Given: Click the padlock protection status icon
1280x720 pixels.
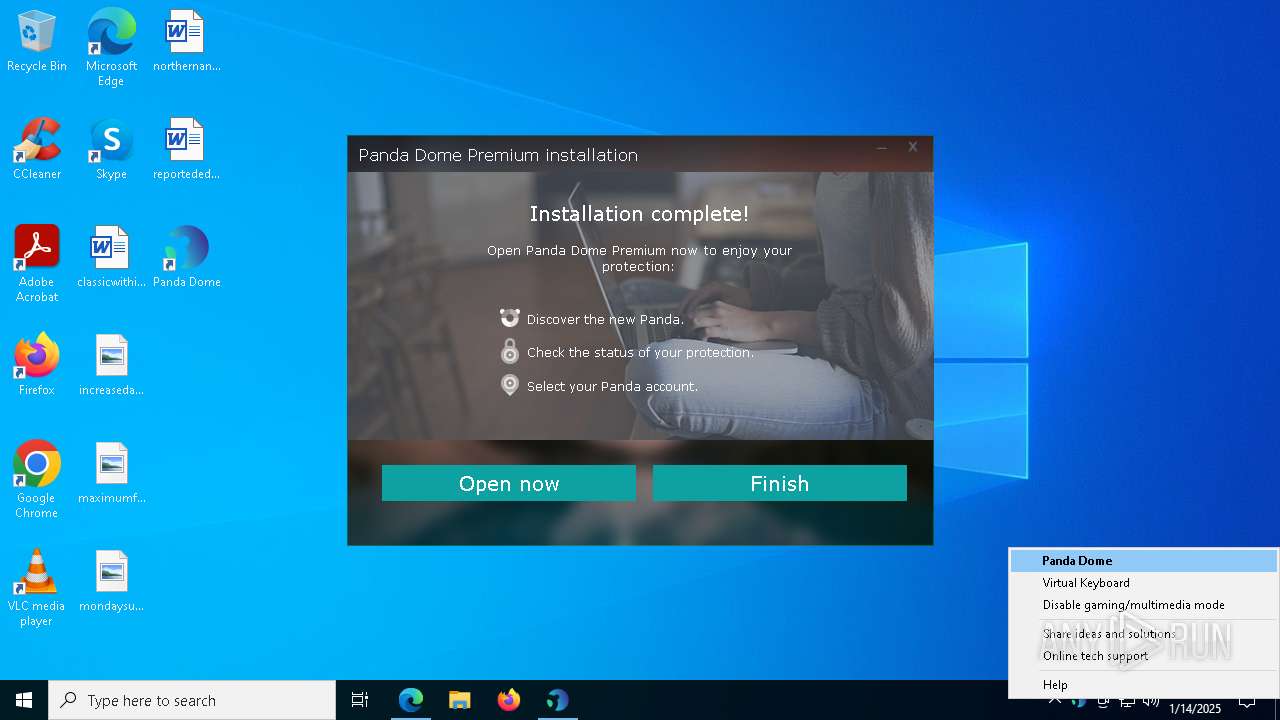Looking at the screenshot, I should pos(510,351).
